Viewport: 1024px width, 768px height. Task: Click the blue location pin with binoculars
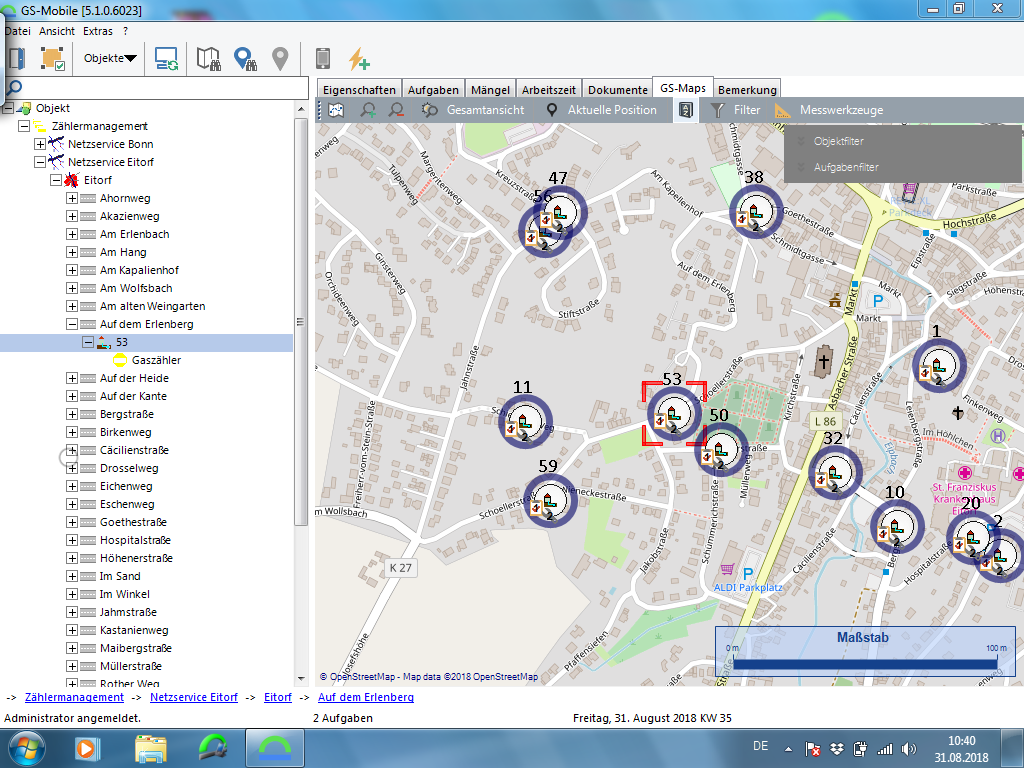(x=244, y=59)
